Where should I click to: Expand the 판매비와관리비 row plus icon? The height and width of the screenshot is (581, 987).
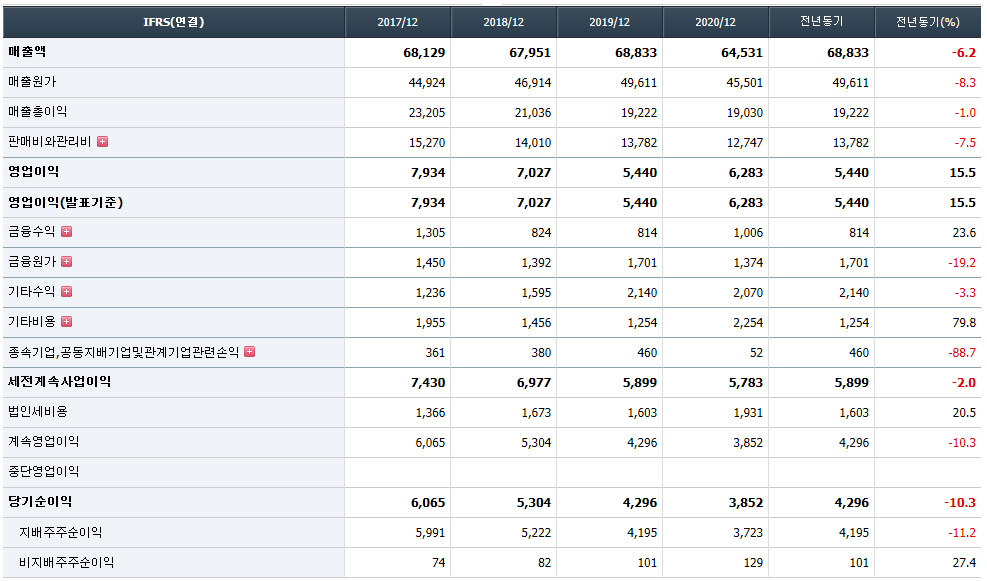pos(103,142)
